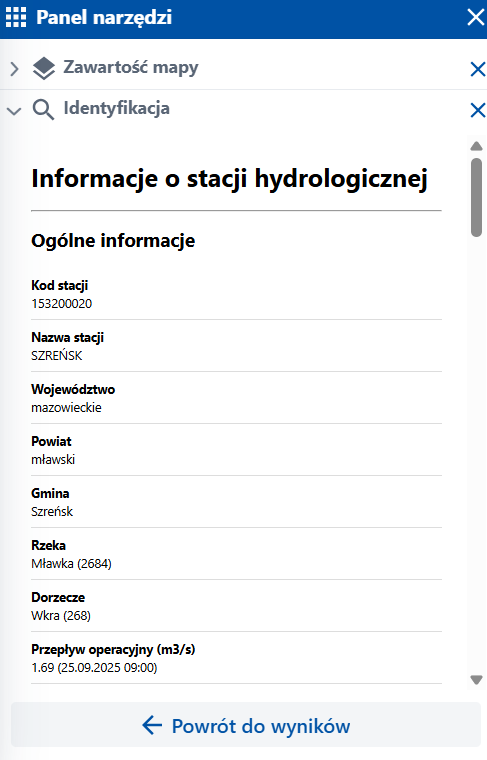Click the river value Mławka (2684)
Image resolution: width=487 pixels, height=760 pixels.
[x=71, y=564]
